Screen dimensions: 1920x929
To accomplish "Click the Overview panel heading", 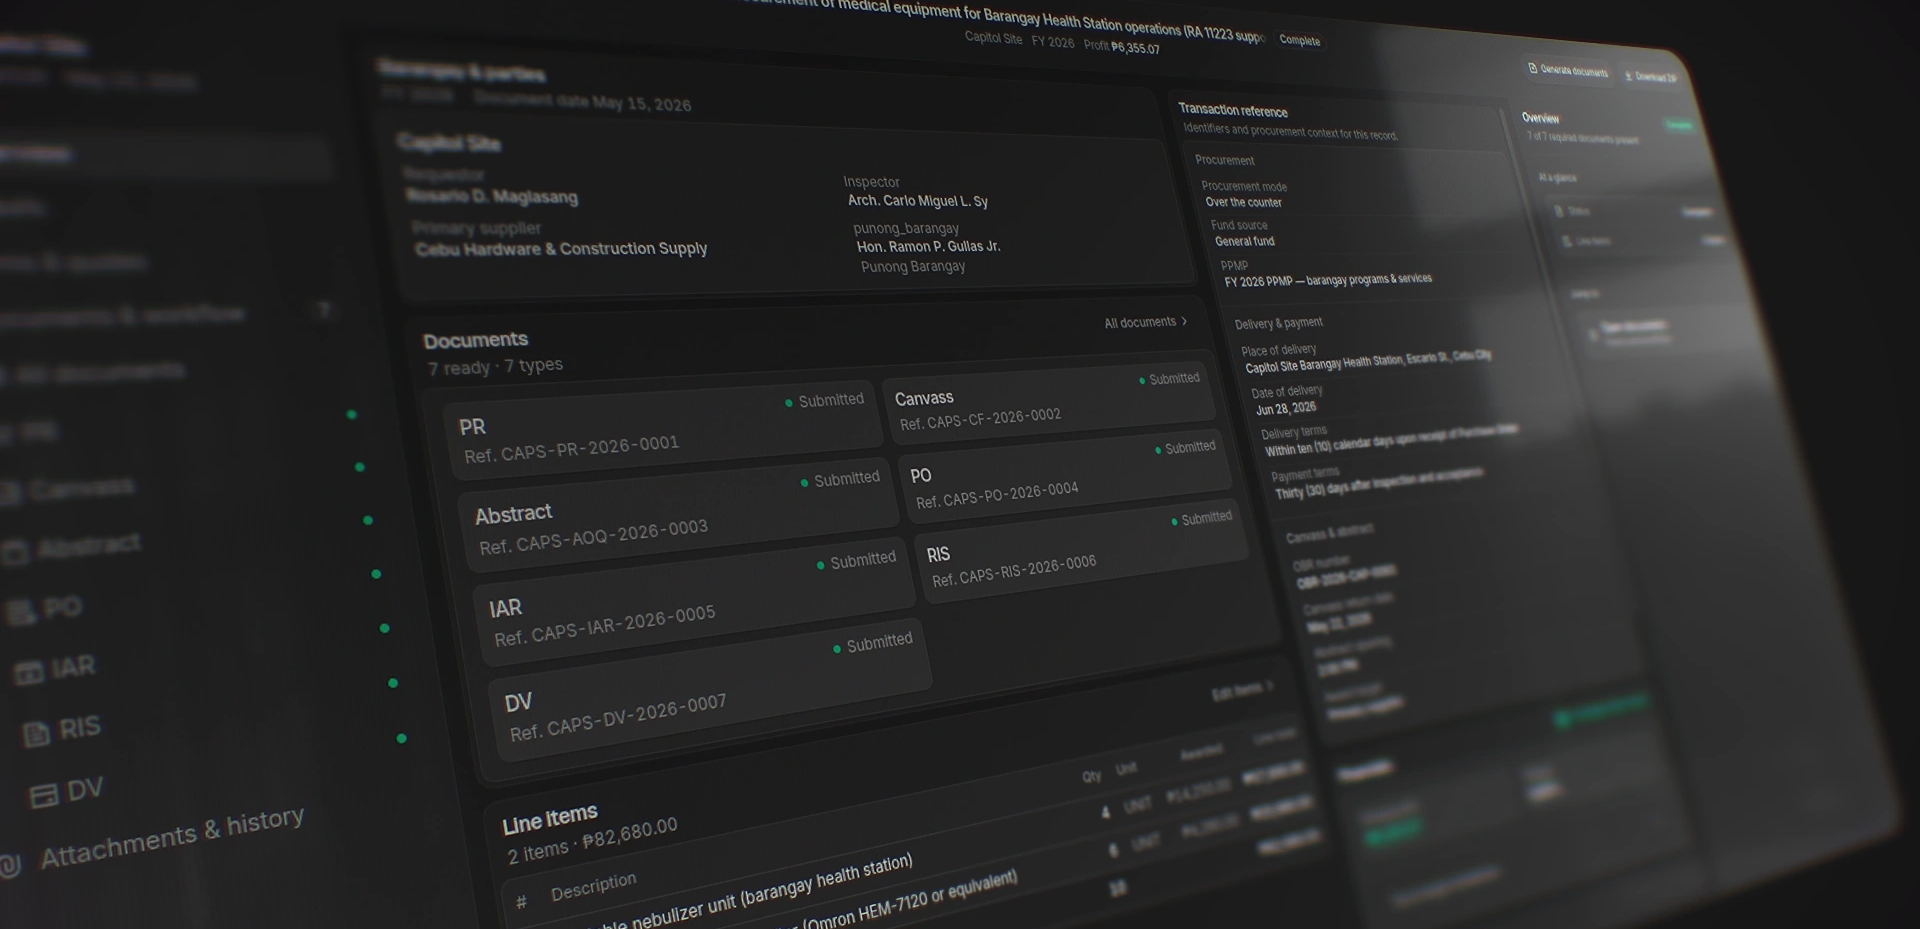I will (x=1540, y=118).
